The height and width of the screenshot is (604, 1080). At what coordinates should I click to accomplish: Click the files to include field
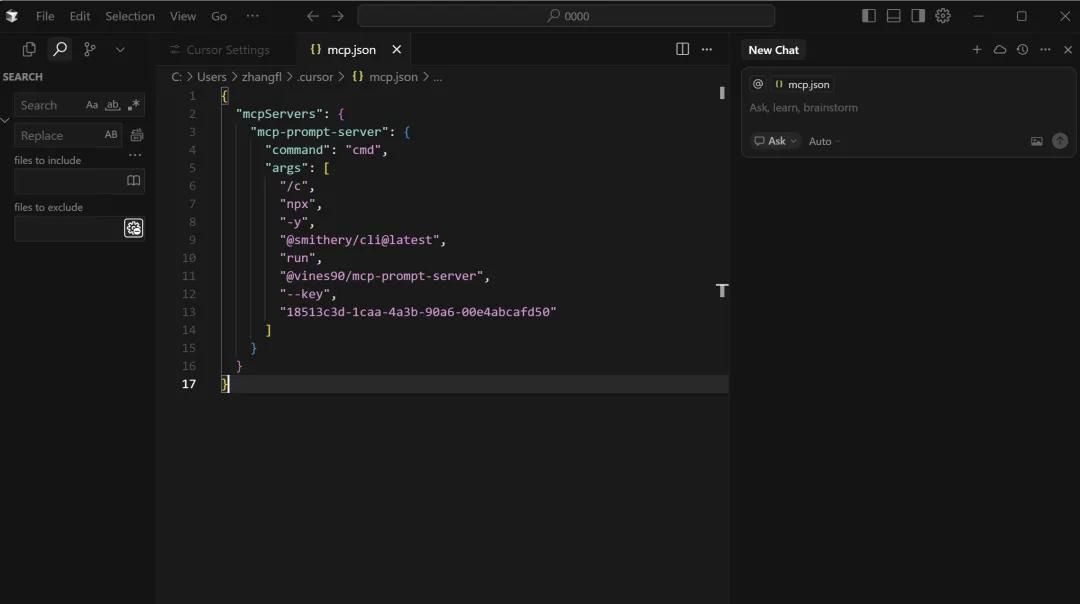pos(68,181)
